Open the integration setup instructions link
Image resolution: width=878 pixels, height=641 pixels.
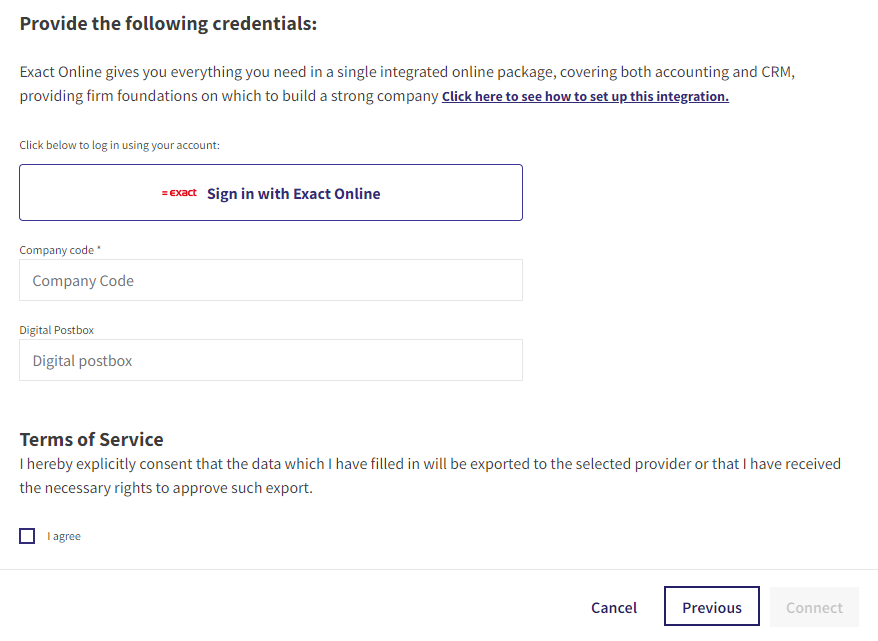point(585,96)
